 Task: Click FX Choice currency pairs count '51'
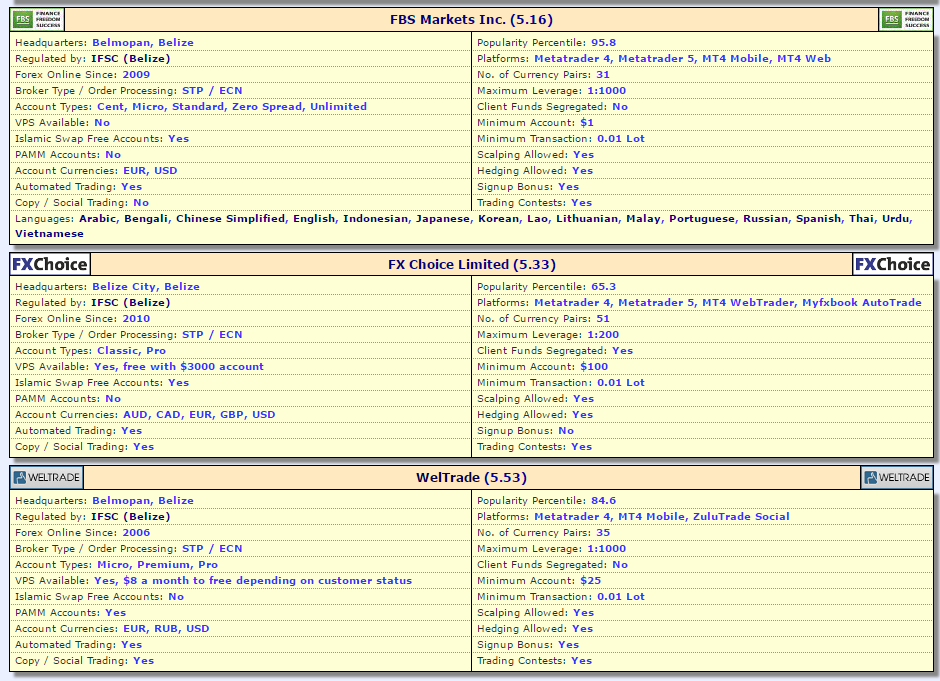tap(603, 319)
